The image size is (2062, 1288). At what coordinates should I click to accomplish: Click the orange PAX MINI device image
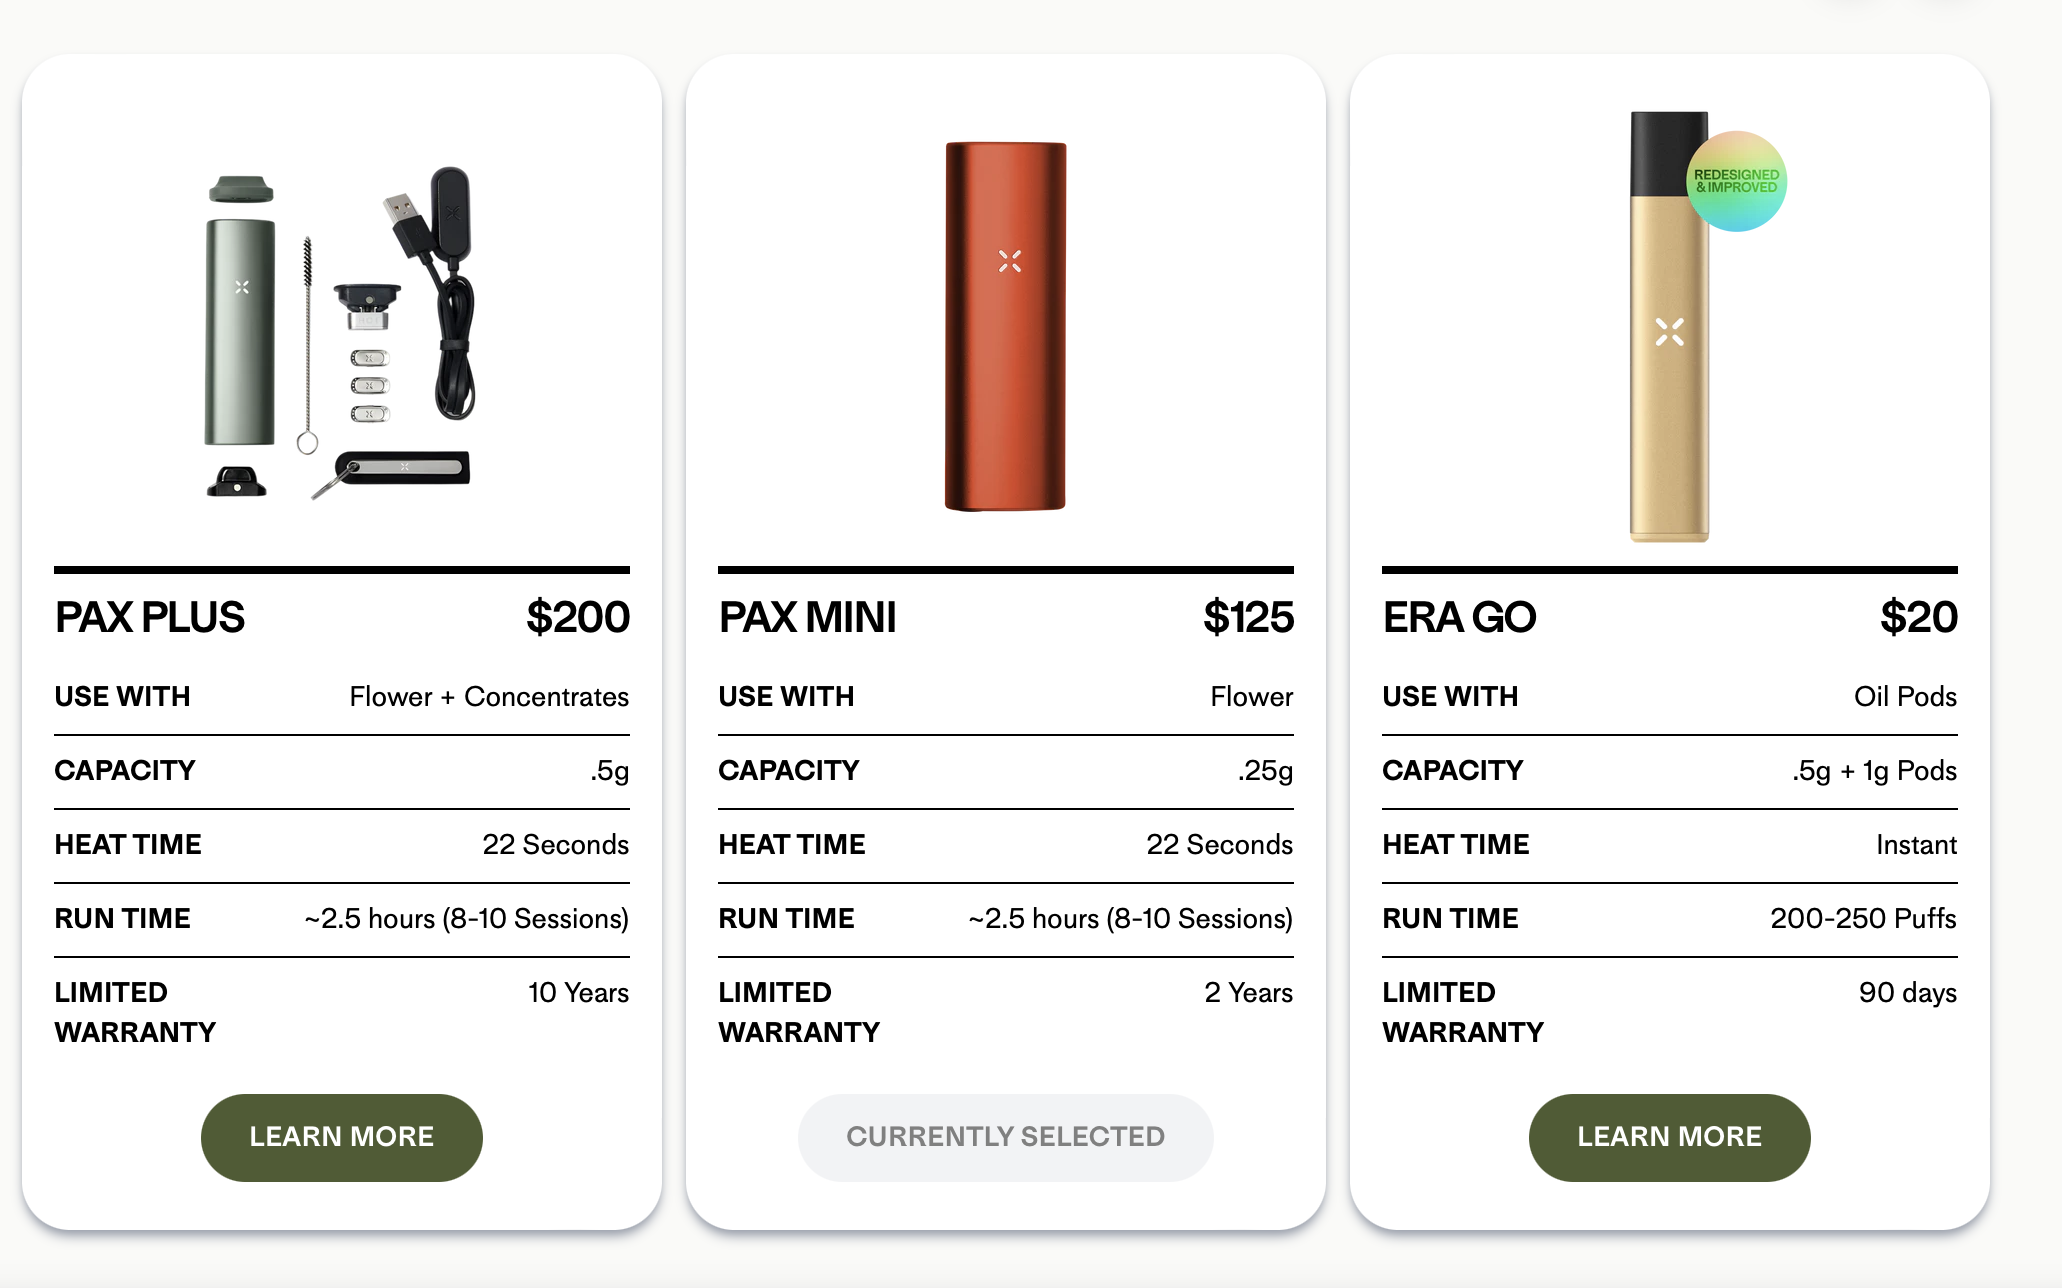pos(1005,326)
